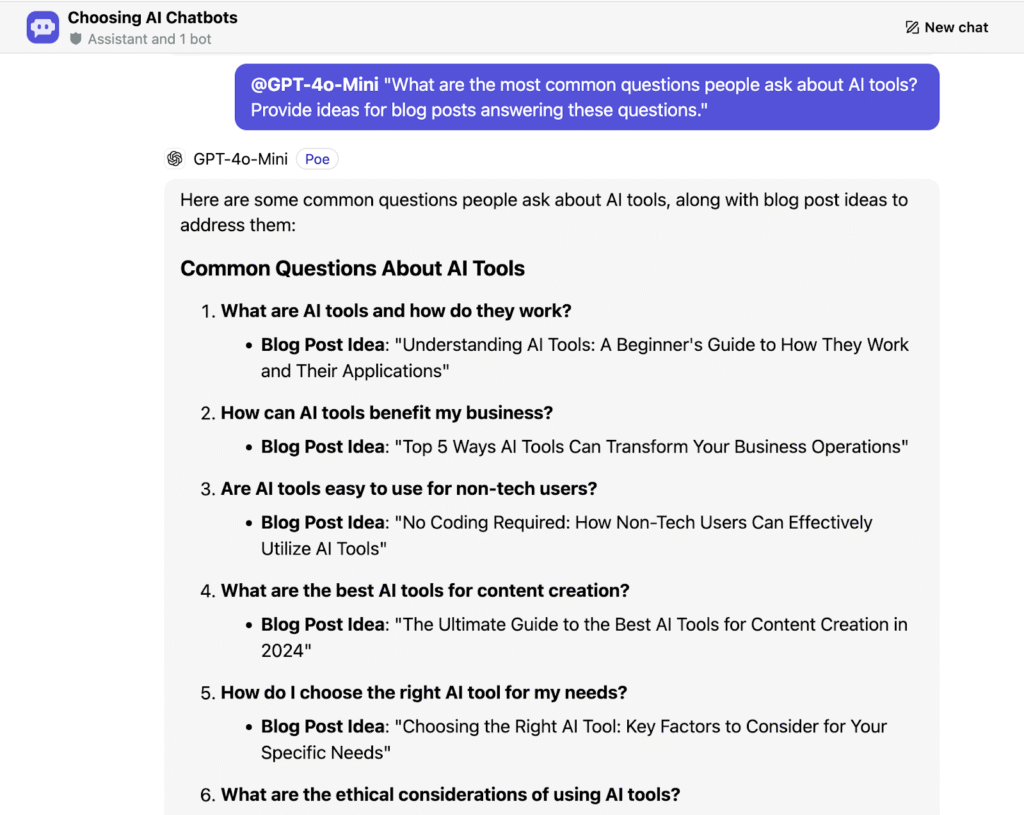Viewport: 1024px width, 815px height.
Task: Click the 'Choosing the Right AI Tool' blog idea
Action: (x=574, y=739)
